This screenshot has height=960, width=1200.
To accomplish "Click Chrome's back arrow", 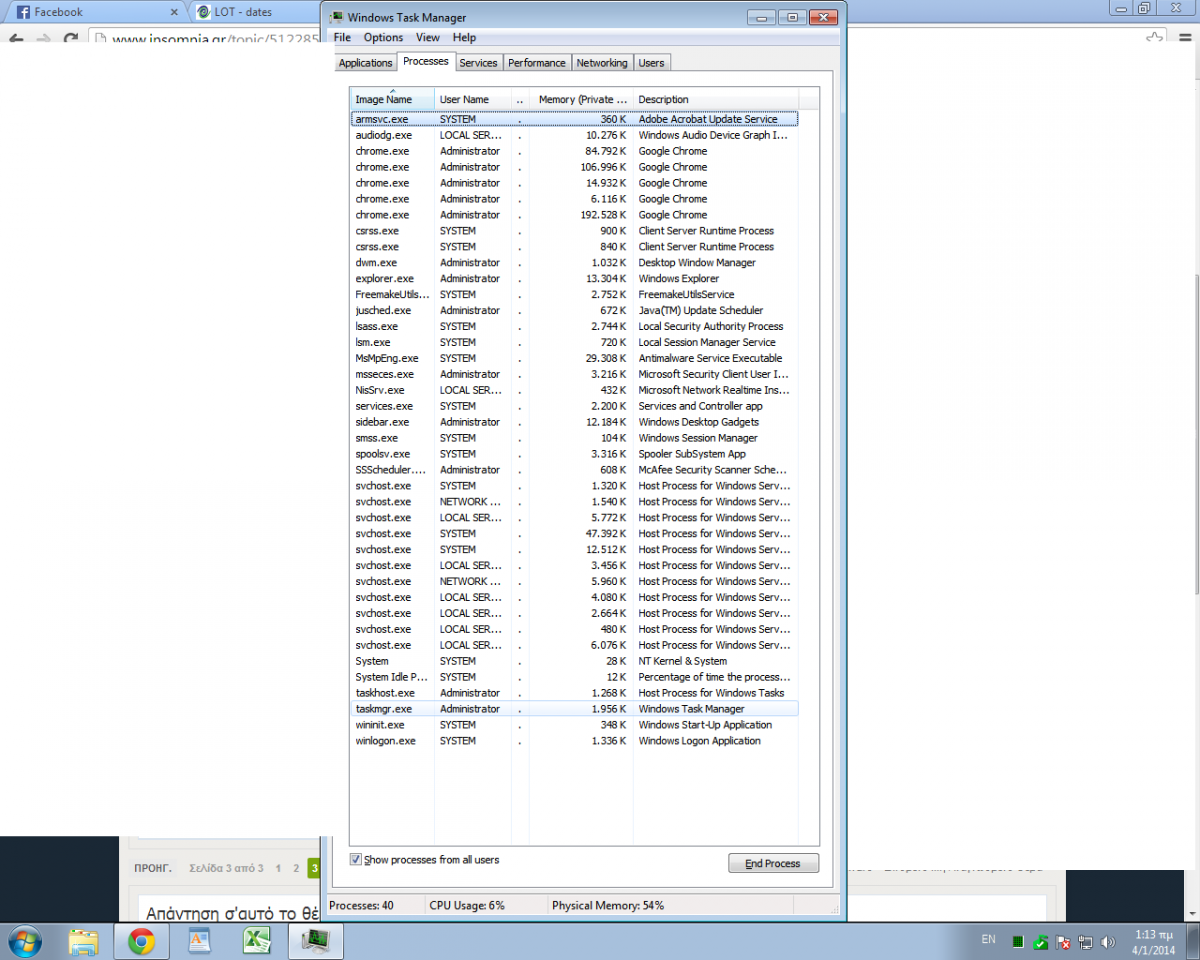I will pyautogui.click(x=16, y=39).
